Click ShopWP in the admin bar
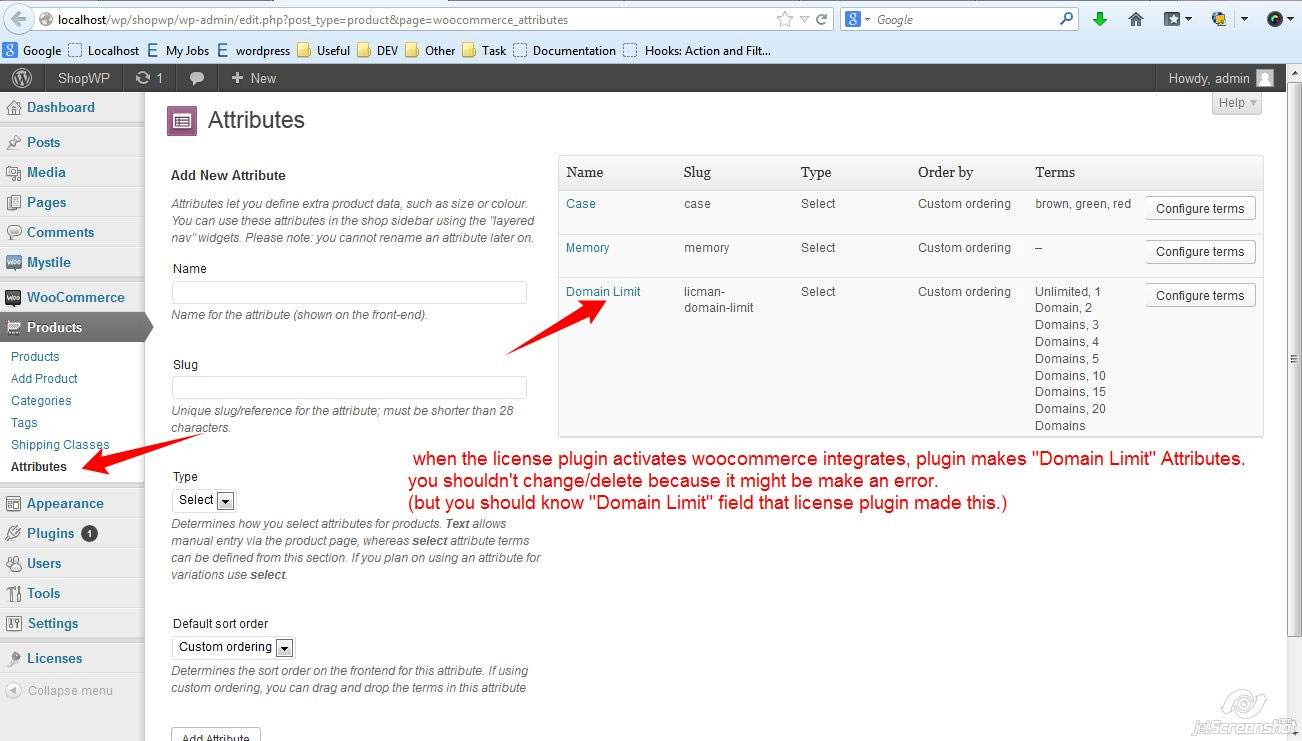The width and height of the screenshot is (1302, 741). pyautogui.click(x=83, y=78)
